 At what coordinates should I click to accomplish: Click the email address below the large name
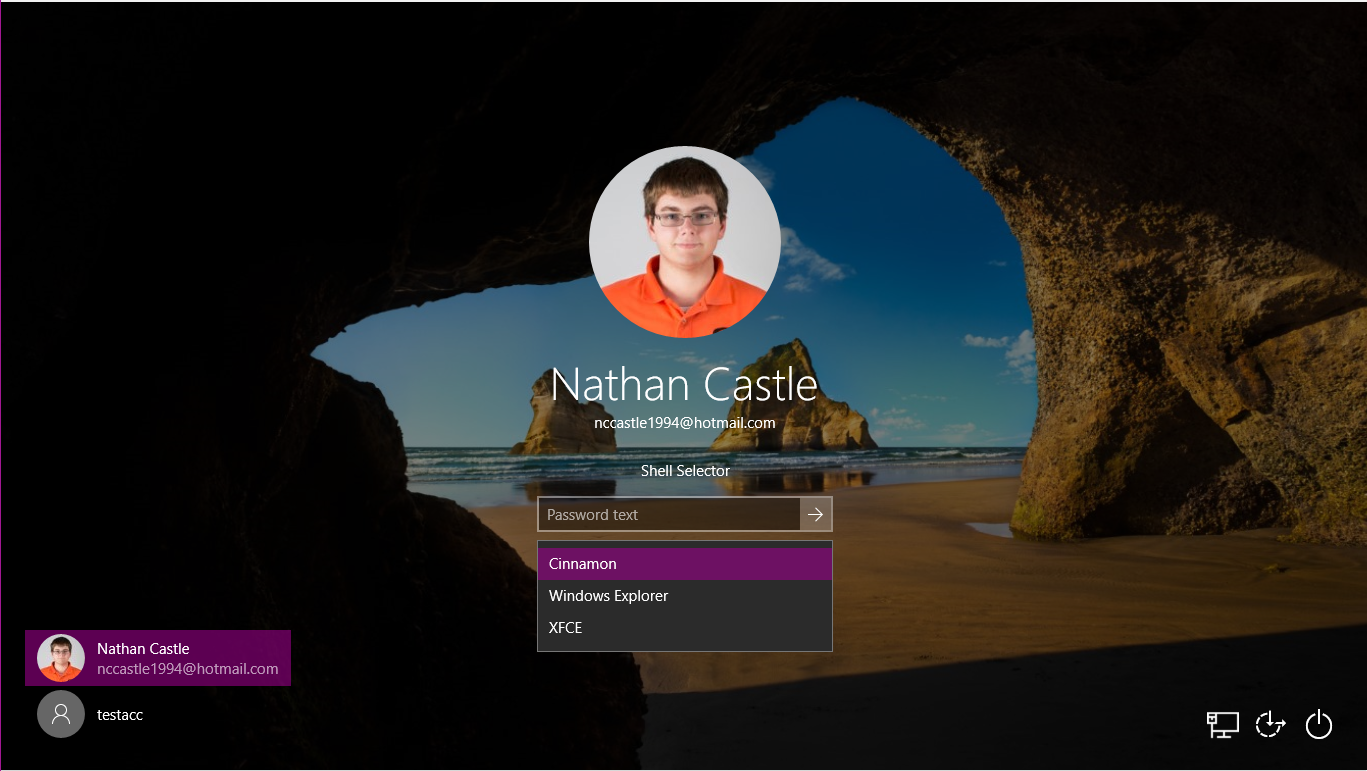(x=684, y=423)
